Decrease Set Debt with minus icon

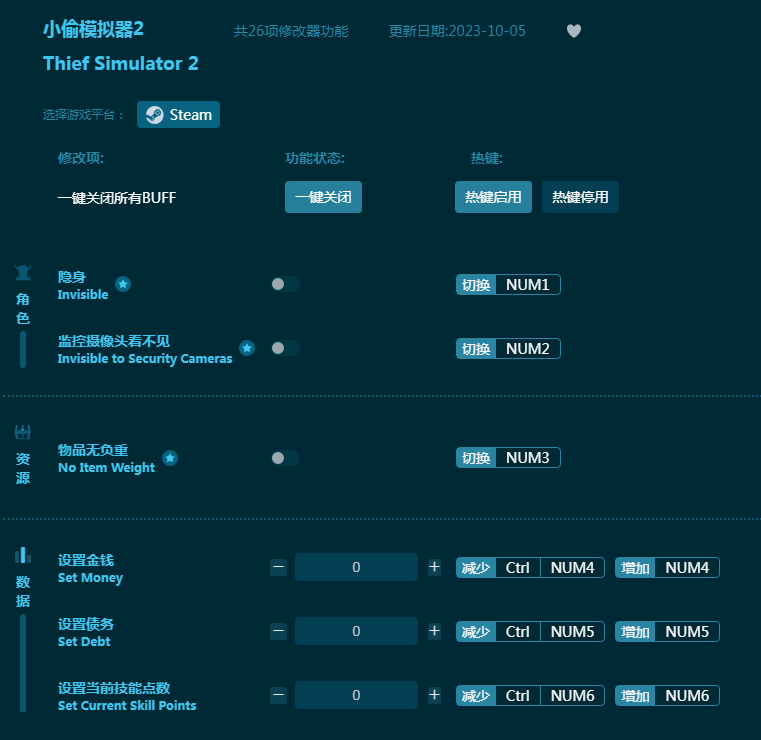click(279, 631)
